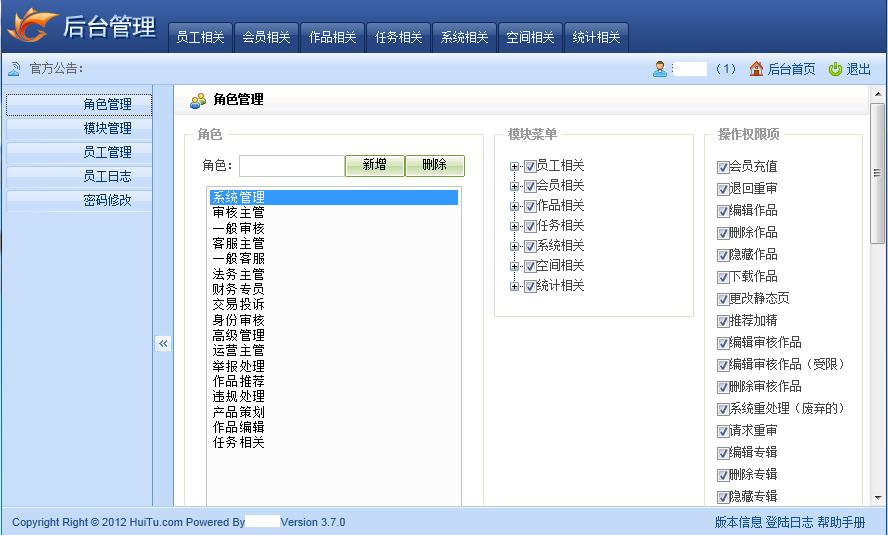The image size is (888, 535).
Task: Click the 后台管理 logo icon
Action: pyautogui.click(x=32, y=25)
